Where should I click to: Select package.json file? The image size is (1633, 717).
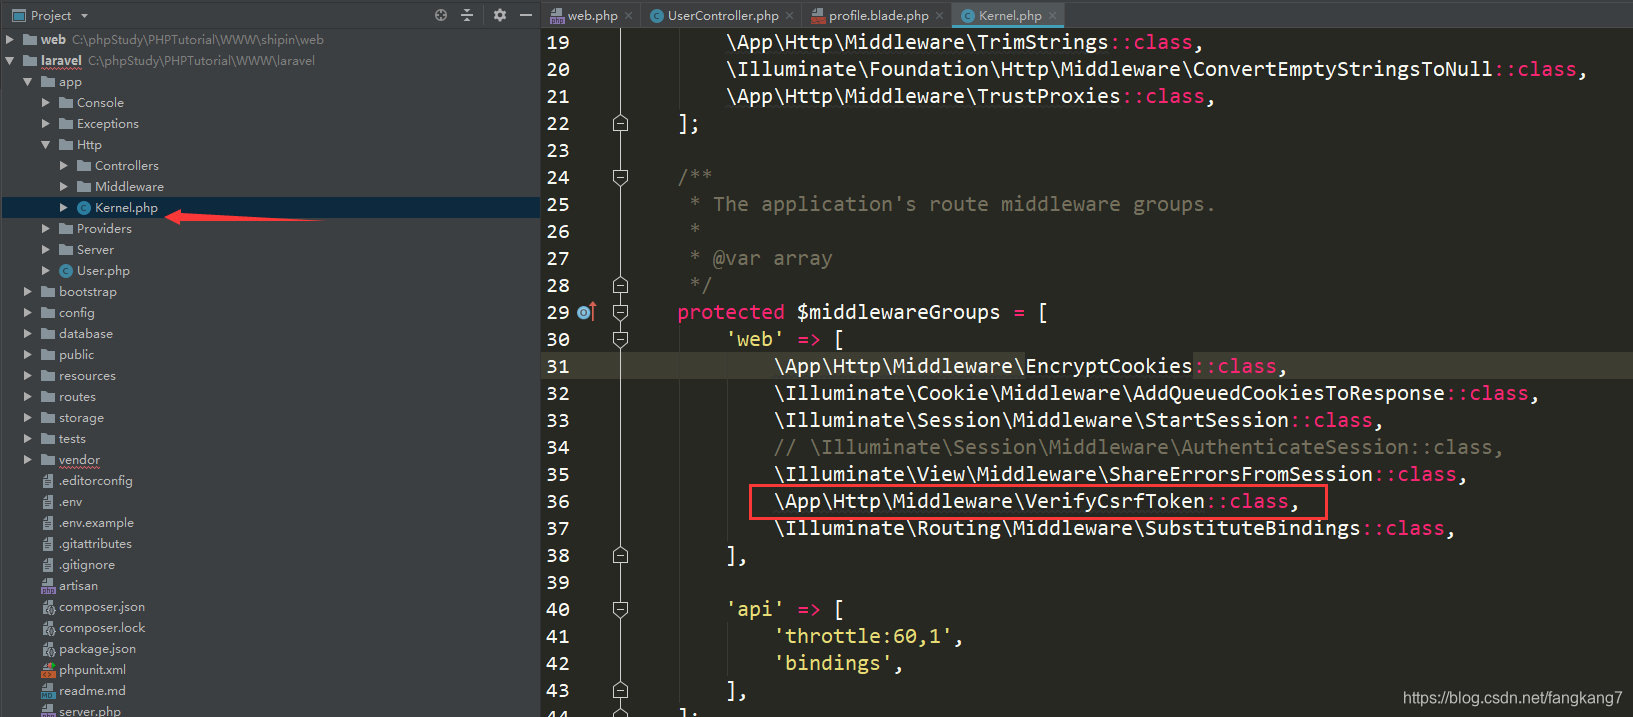(97, 649)
